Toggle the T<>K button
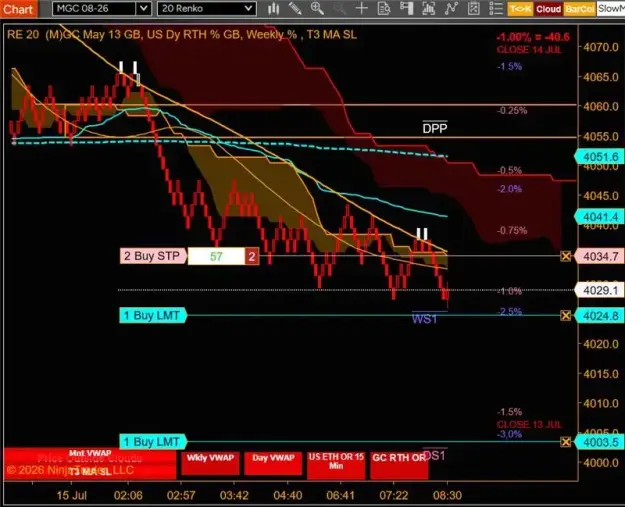Viewport: 625px width, 507px height. [x=520, y=9]
